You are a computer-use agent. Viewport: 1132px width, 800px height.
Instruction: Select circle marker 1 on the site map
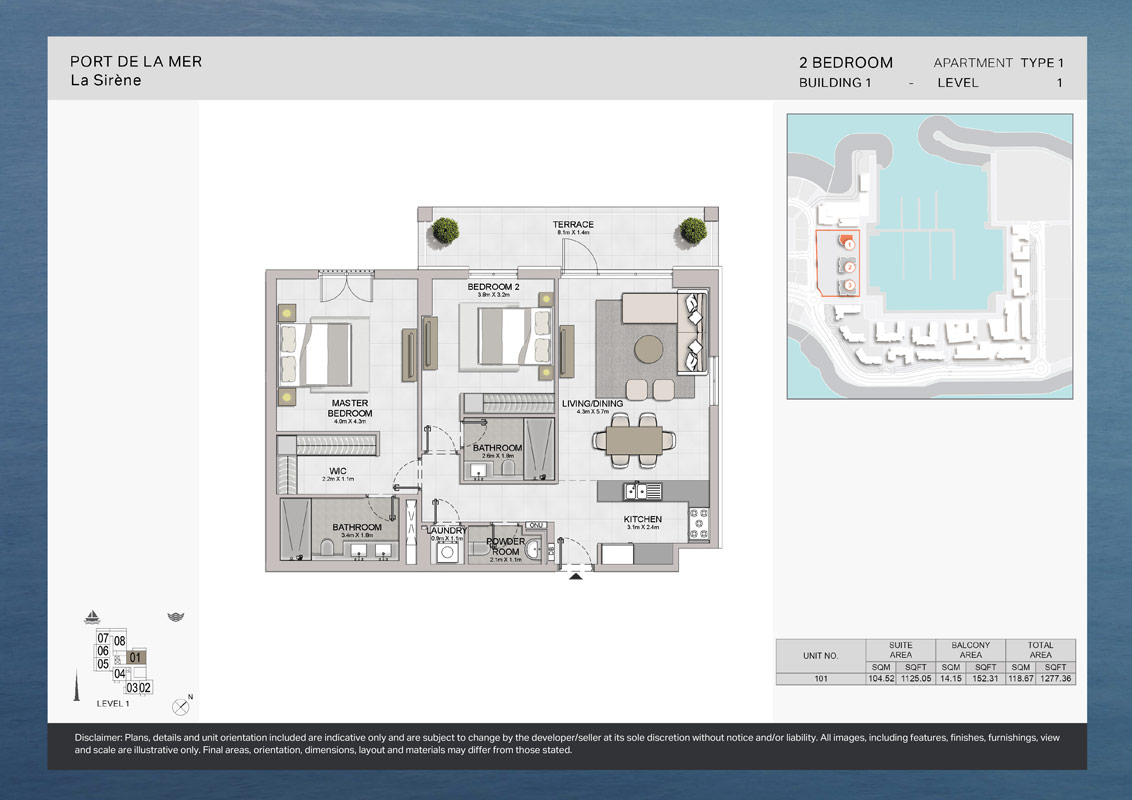coord(849,244)
